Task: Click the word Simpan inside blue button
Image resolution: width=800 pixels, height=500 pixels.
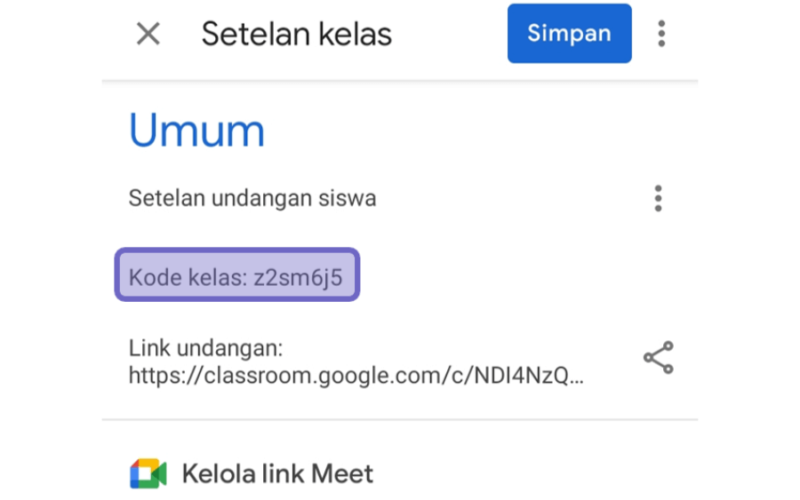Action: click(569, 34)
